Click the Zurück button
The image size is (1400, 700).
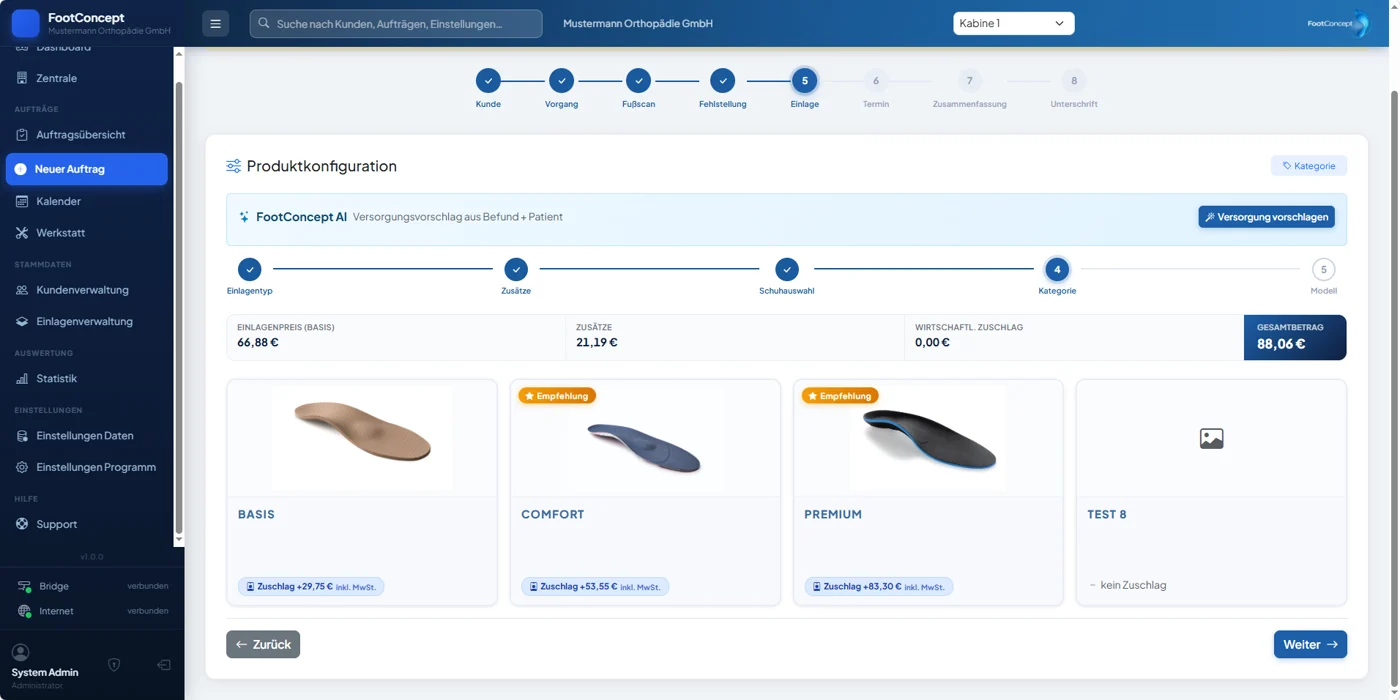pos(263,644)
